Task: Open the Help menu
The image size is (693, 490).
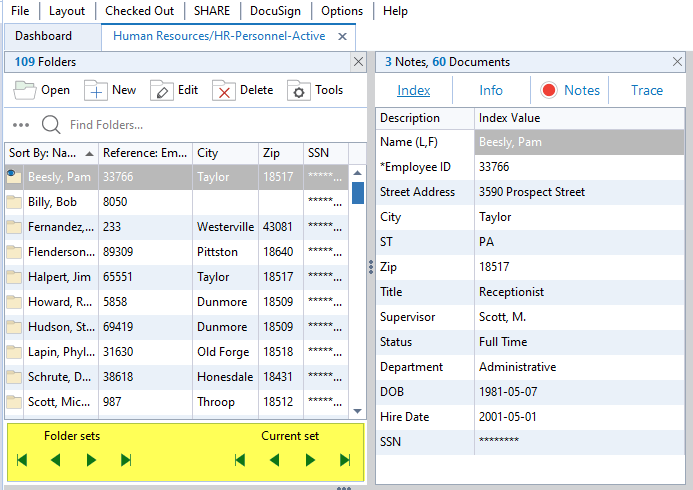Action: 395,11
